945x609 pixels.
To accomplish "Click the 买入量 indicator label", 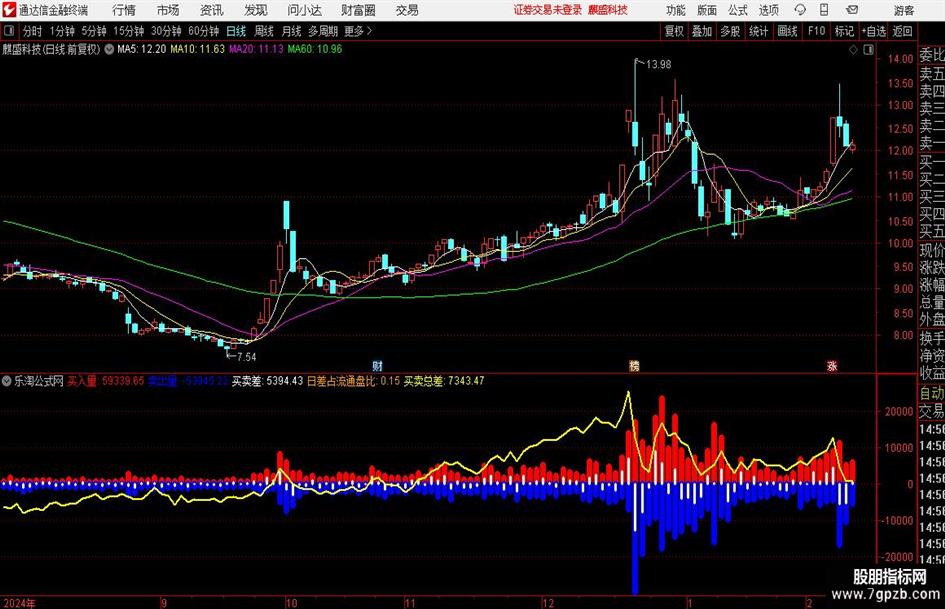I will point(82,381).
